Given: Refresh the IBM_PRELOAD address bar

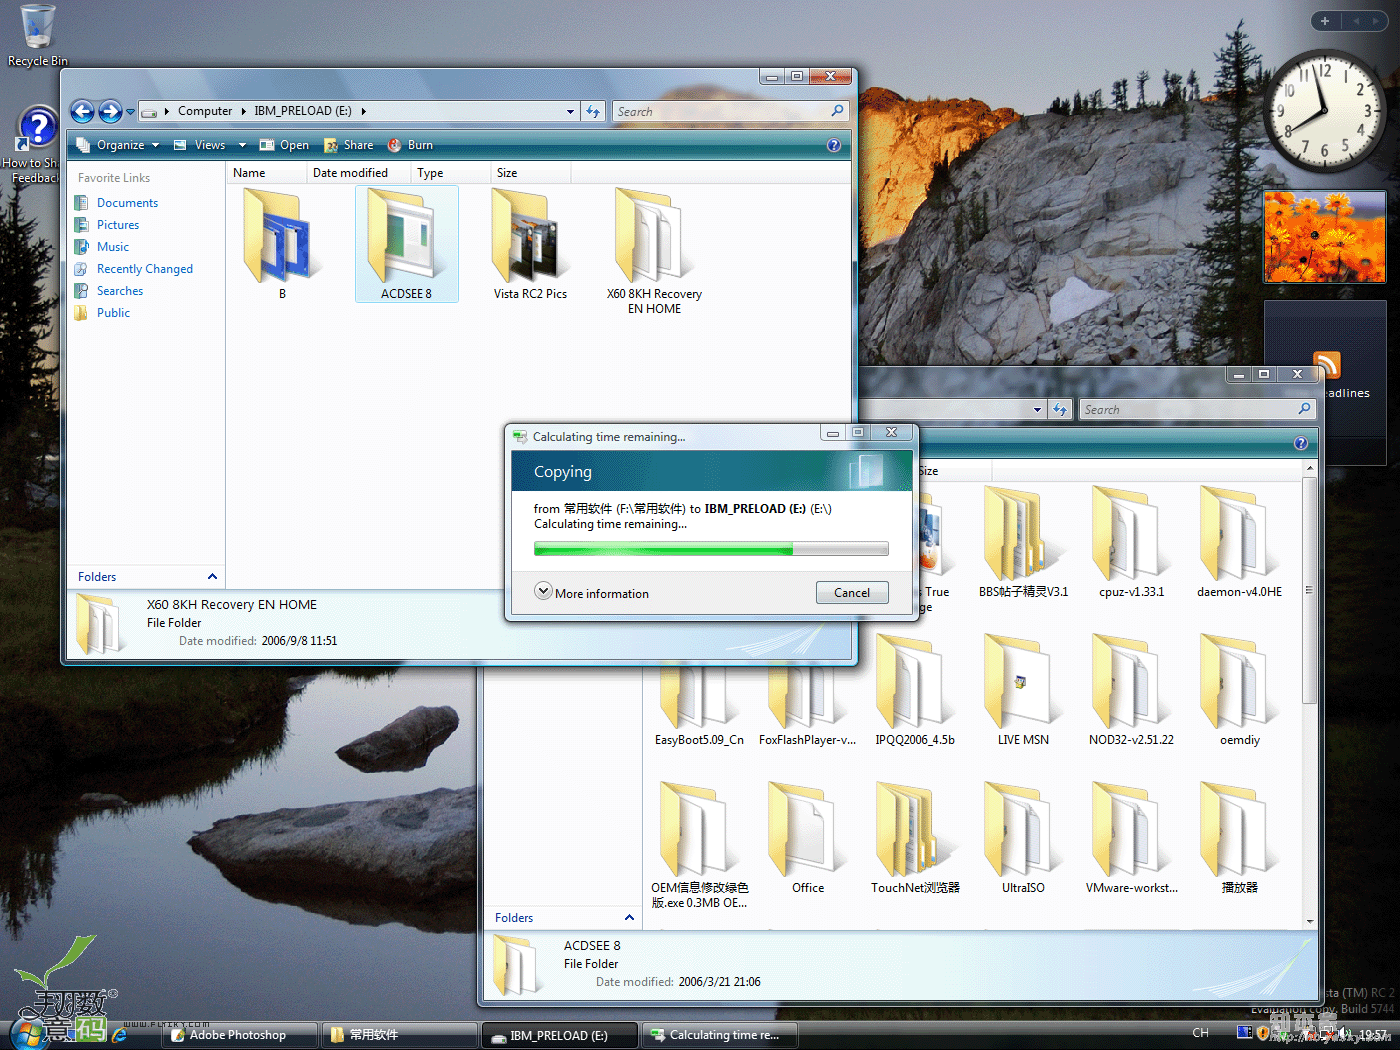Looking at the screenshot, I should coord(593,111).
